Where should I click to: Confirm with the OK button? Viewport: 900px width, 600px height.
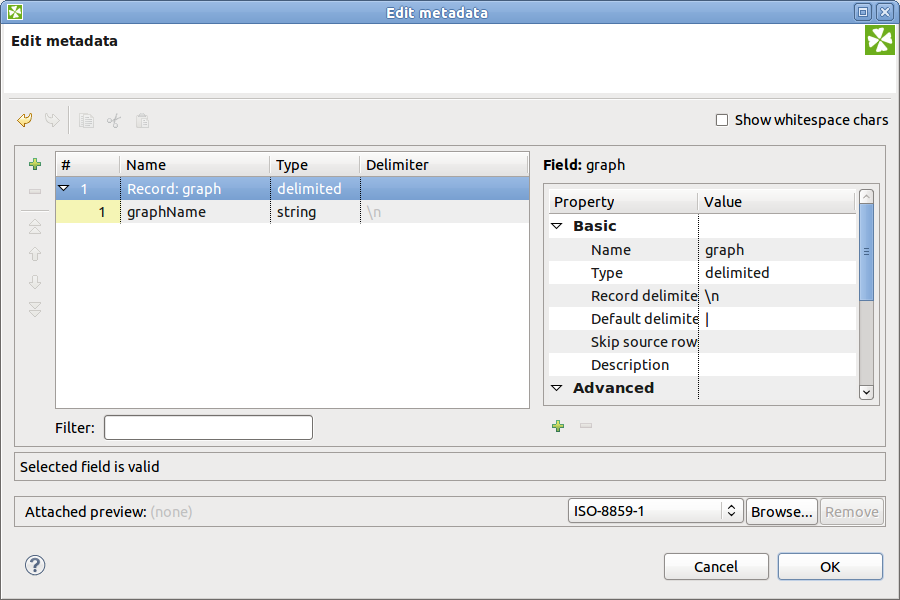coord(830,567)
